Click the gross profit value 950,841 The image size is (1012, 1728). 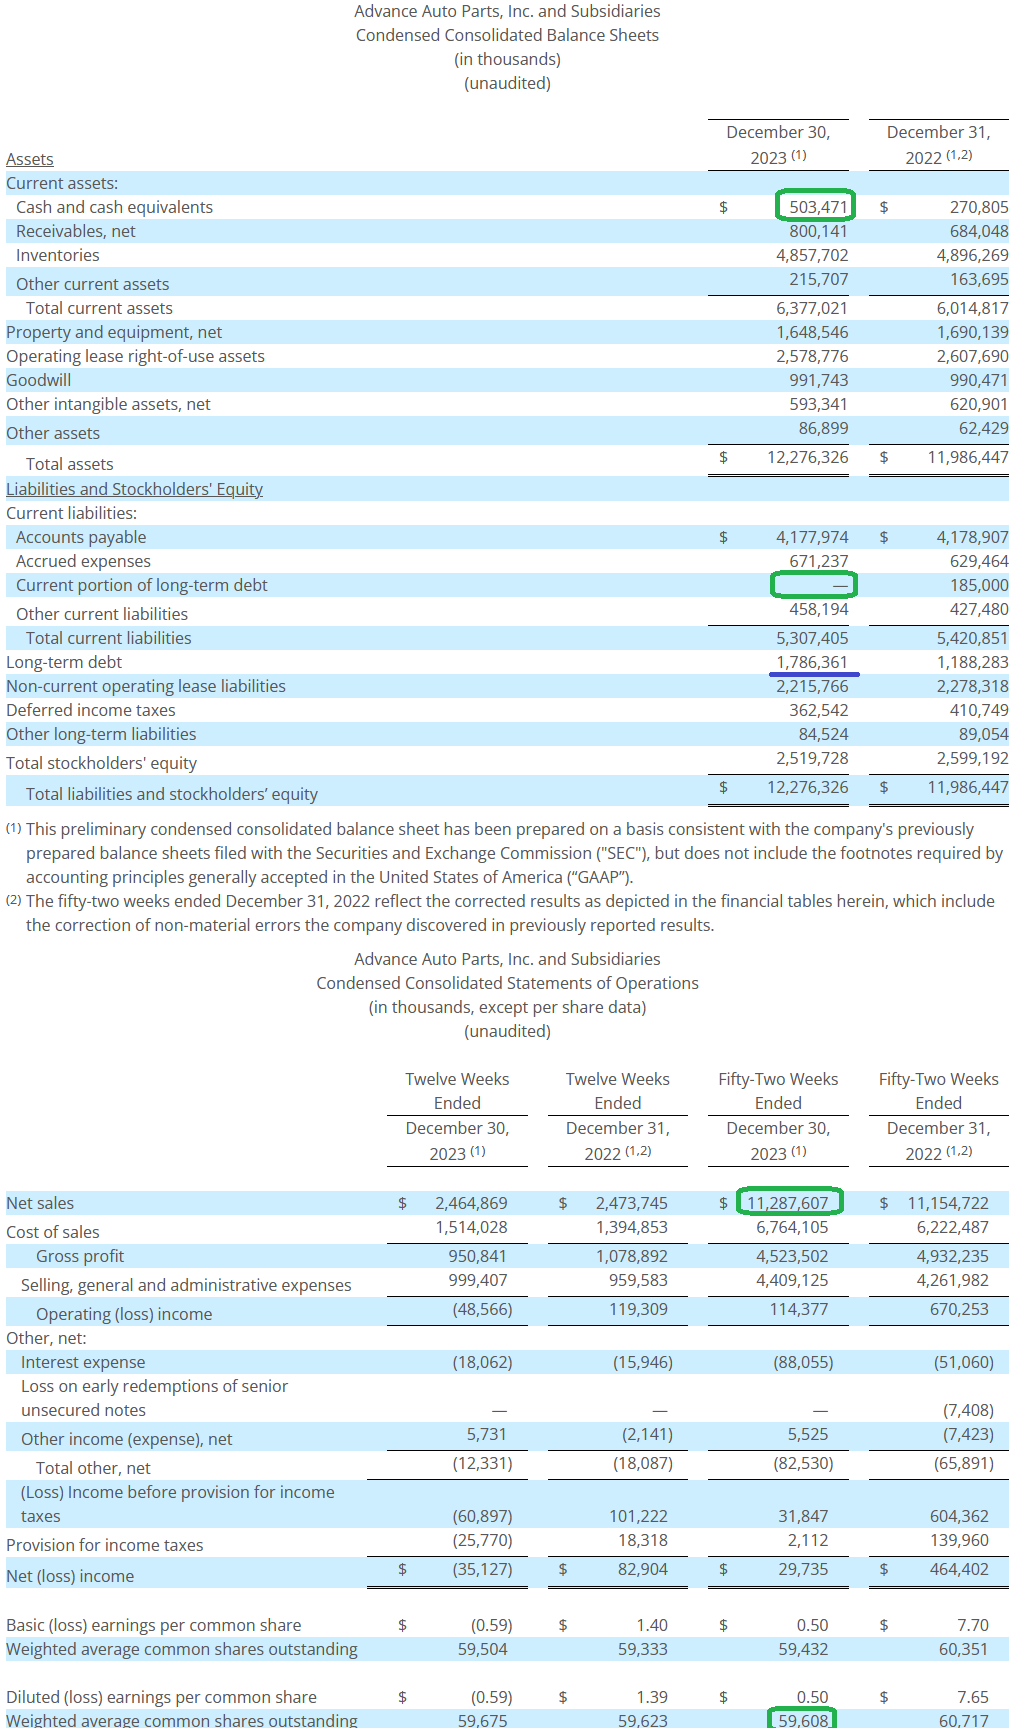[x=478, y=1256]
